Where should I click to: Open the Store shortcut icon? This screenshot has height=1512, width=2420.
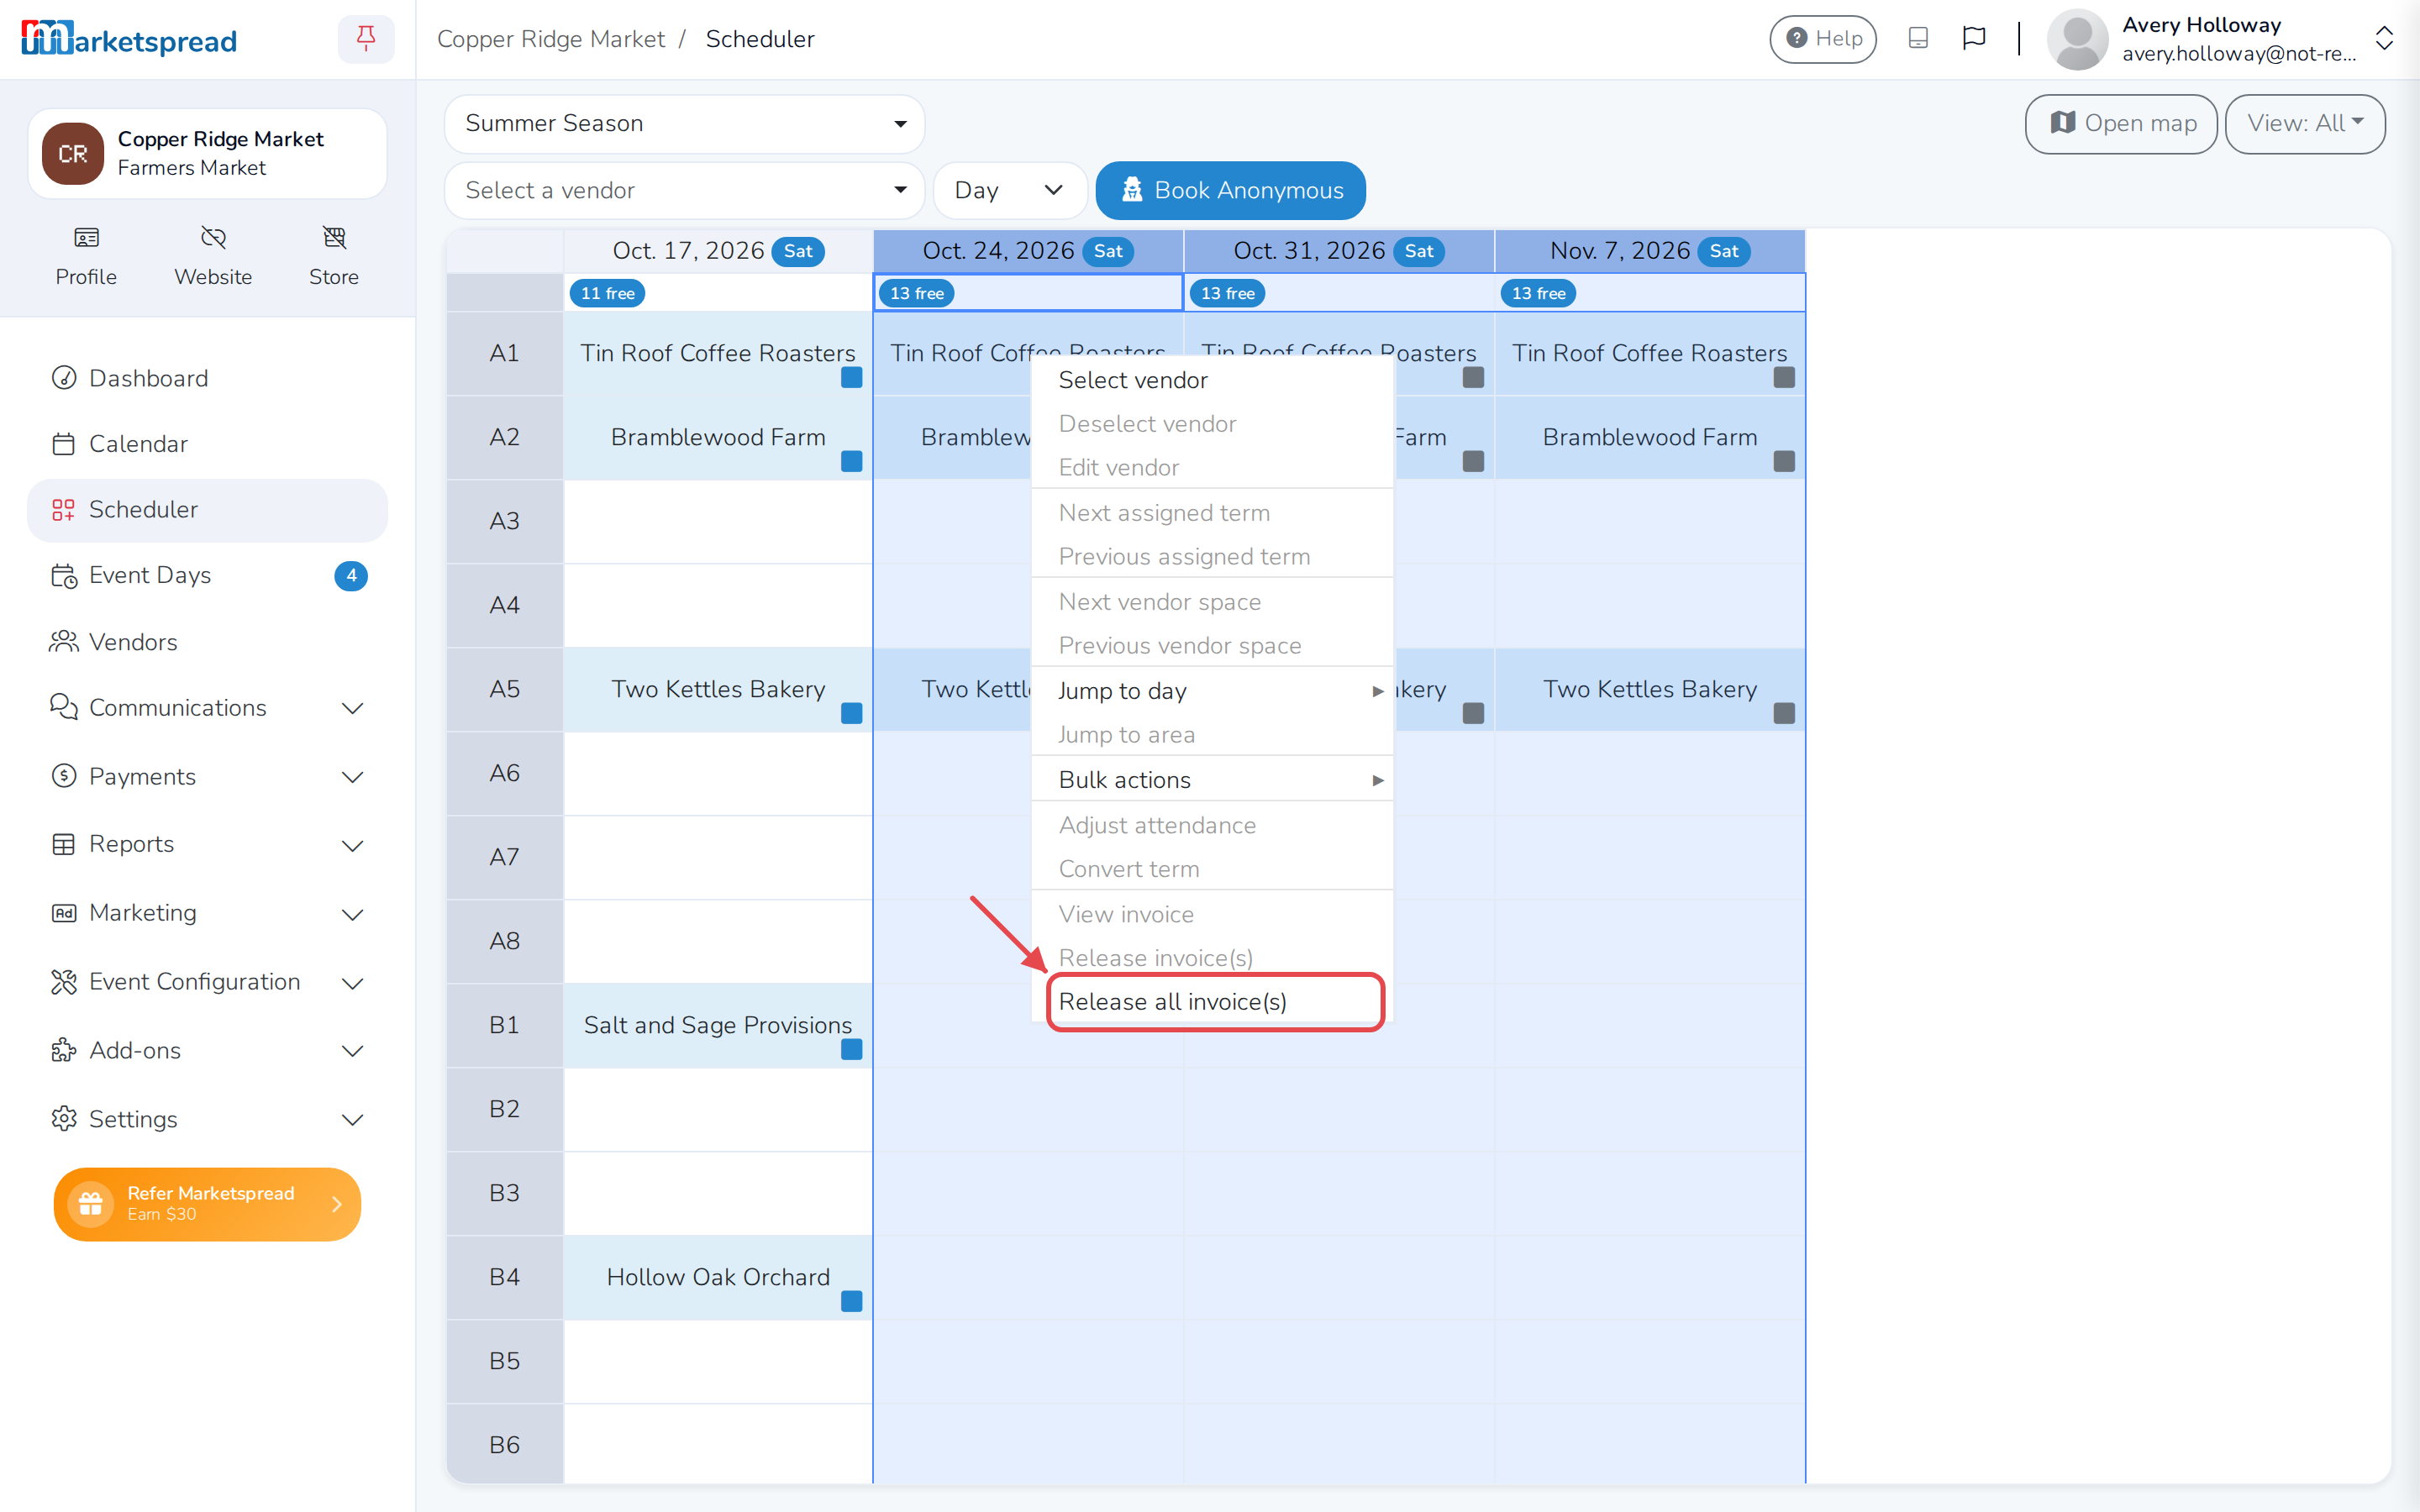[x=334, y=238]
